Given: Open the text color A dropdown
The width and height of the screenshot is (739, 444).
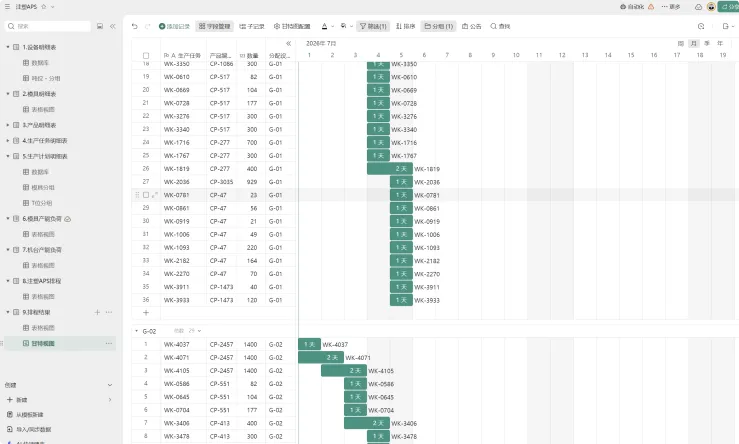Looking at the screenshot, I should click(328, 26).
